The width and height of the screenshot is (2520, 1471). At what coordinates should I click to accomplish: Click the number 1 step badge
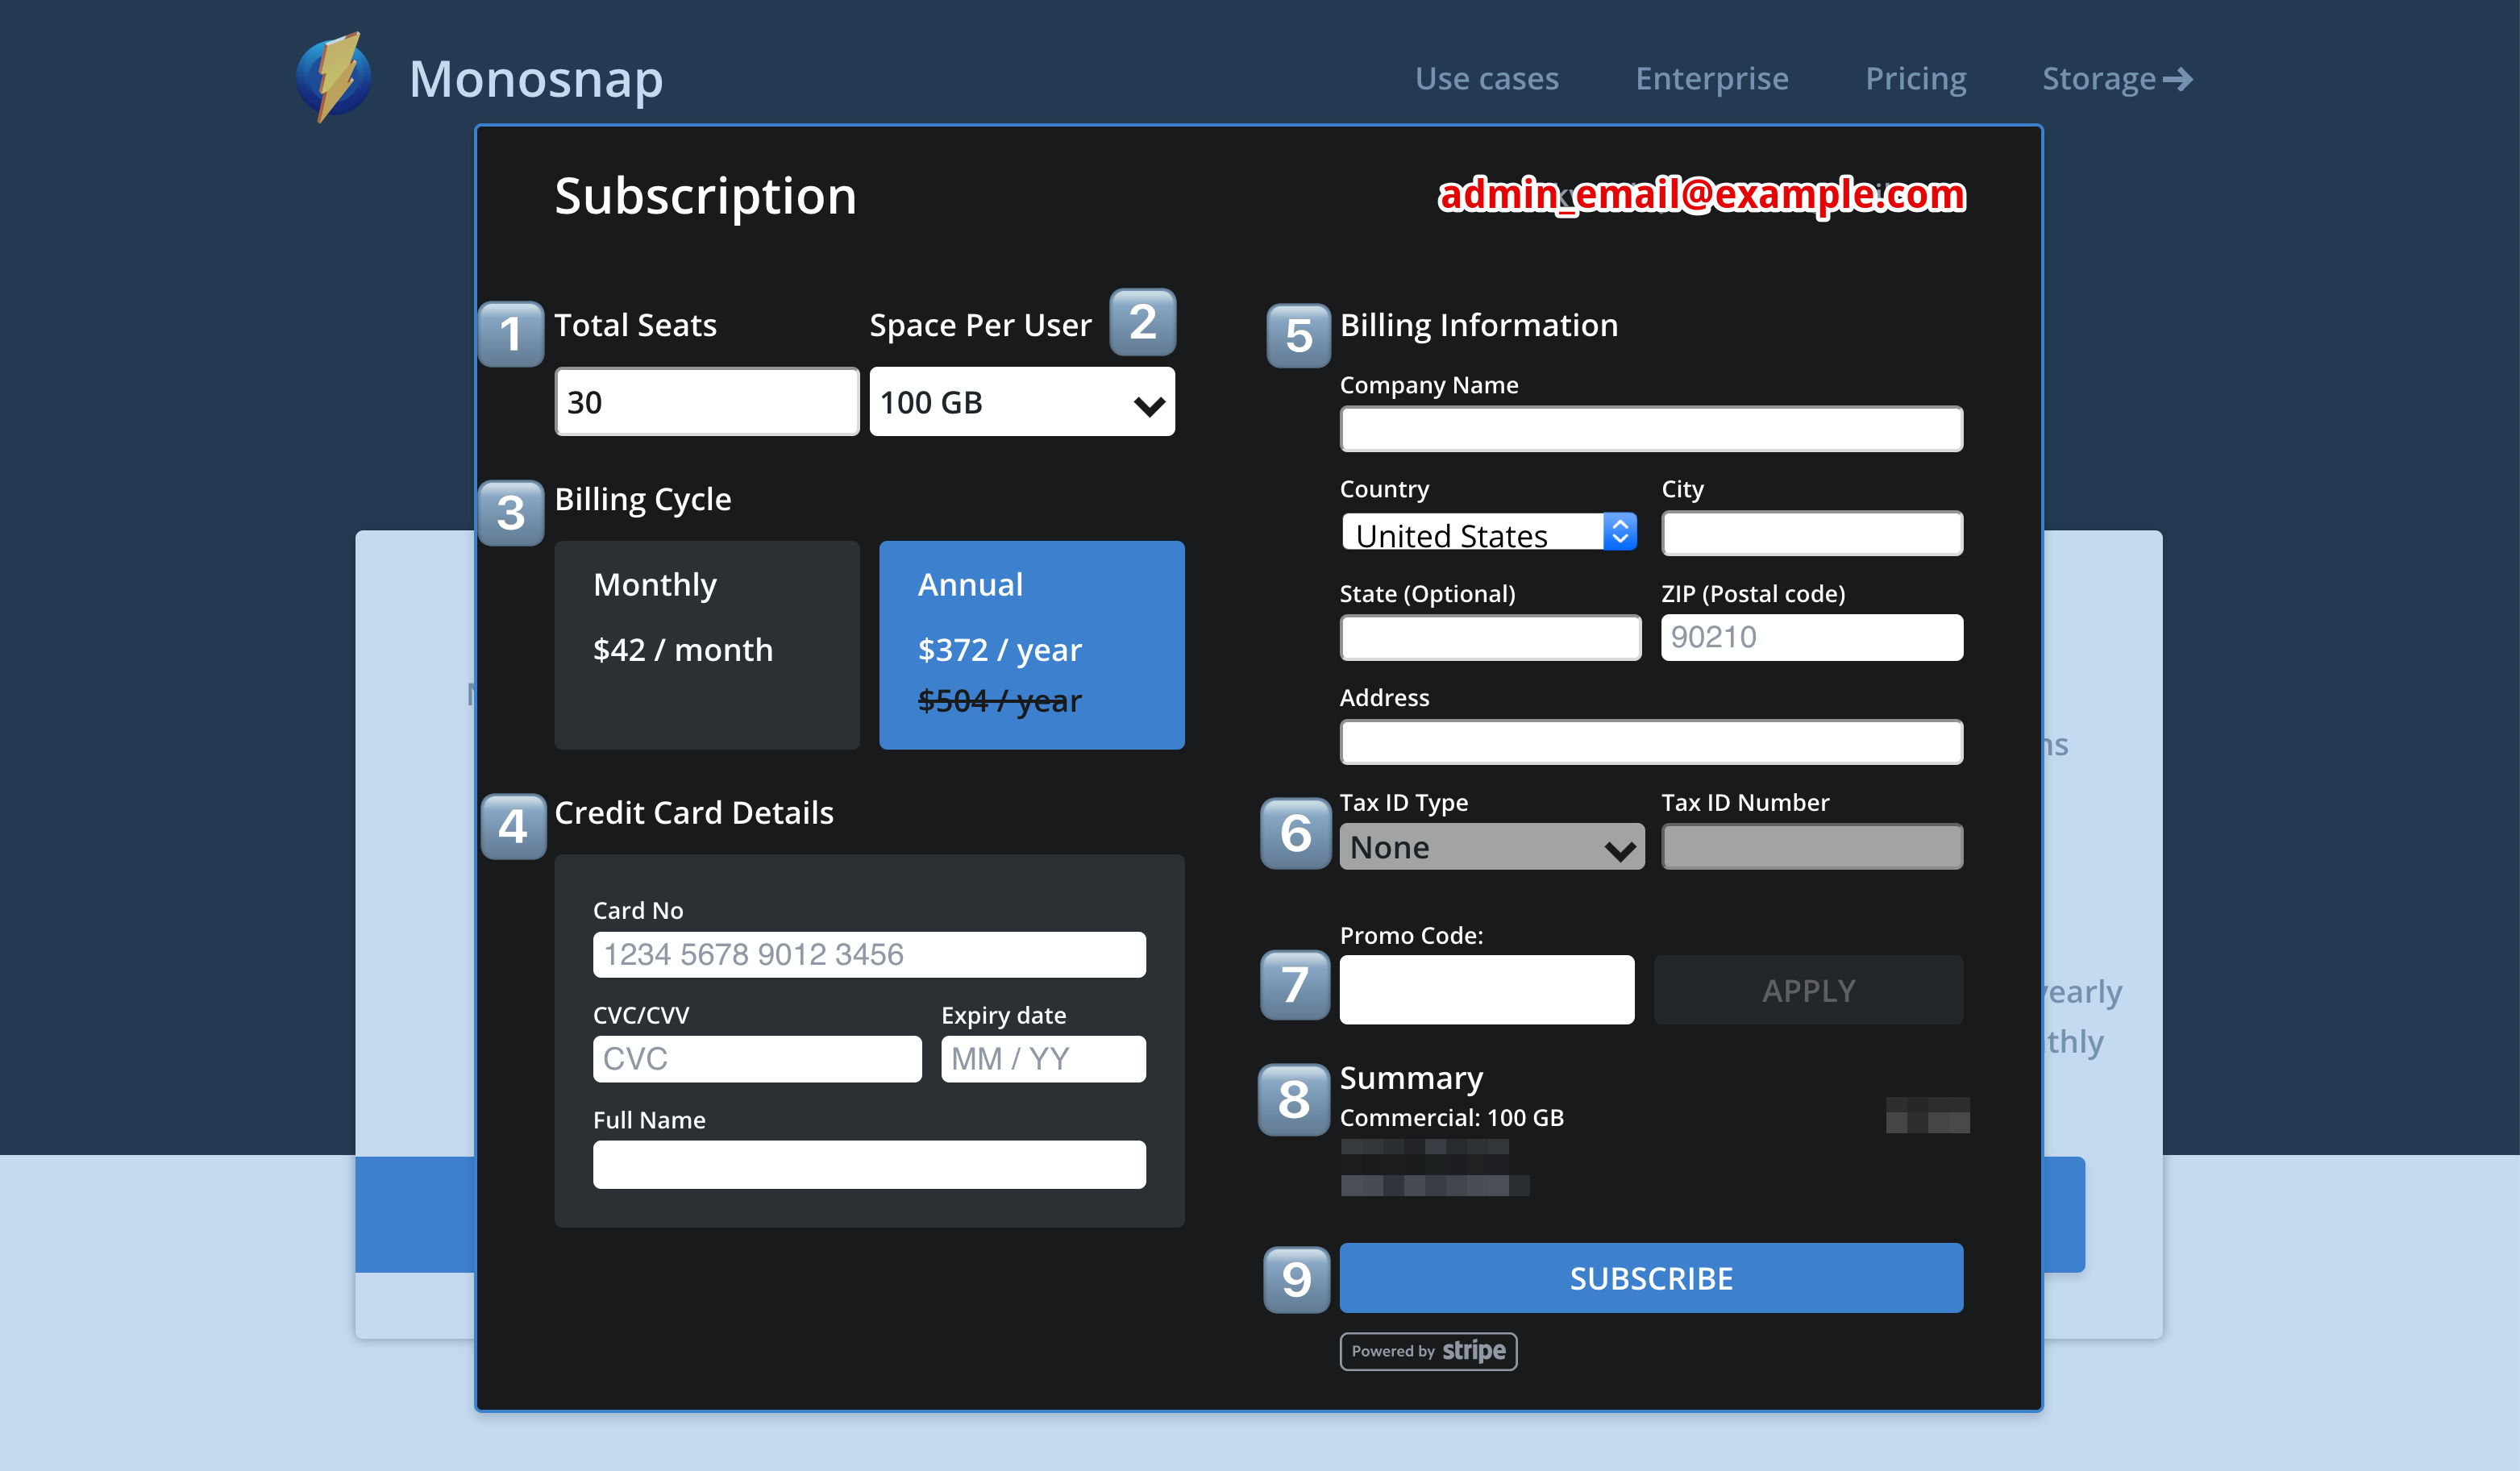point(511,334)
